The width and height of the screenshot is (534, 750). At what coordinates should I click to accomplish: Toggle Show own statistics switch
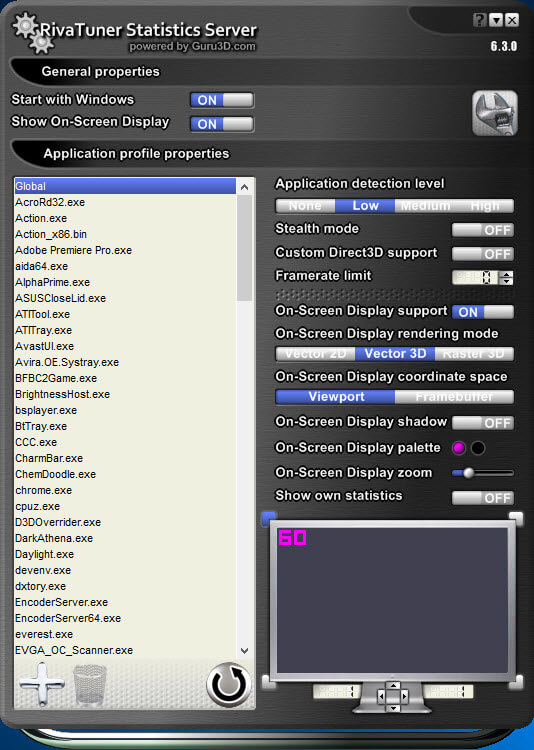click(483, 498)
